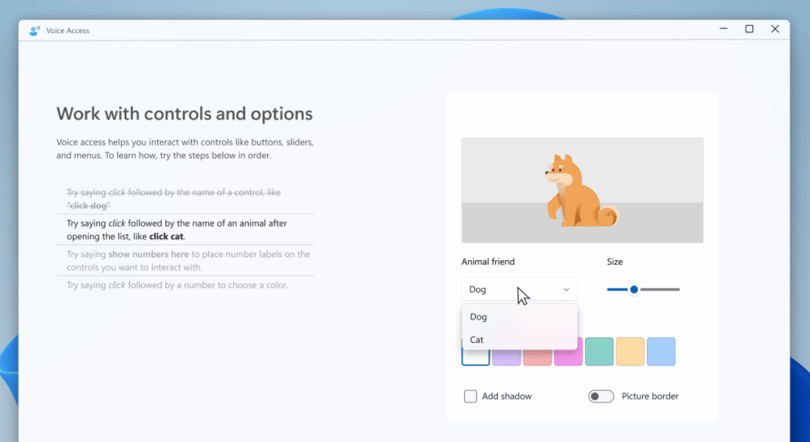The height and width of the screenshot is (442, 810).
Task: Choose the light orange color swatch
Action: click(630, 352)
